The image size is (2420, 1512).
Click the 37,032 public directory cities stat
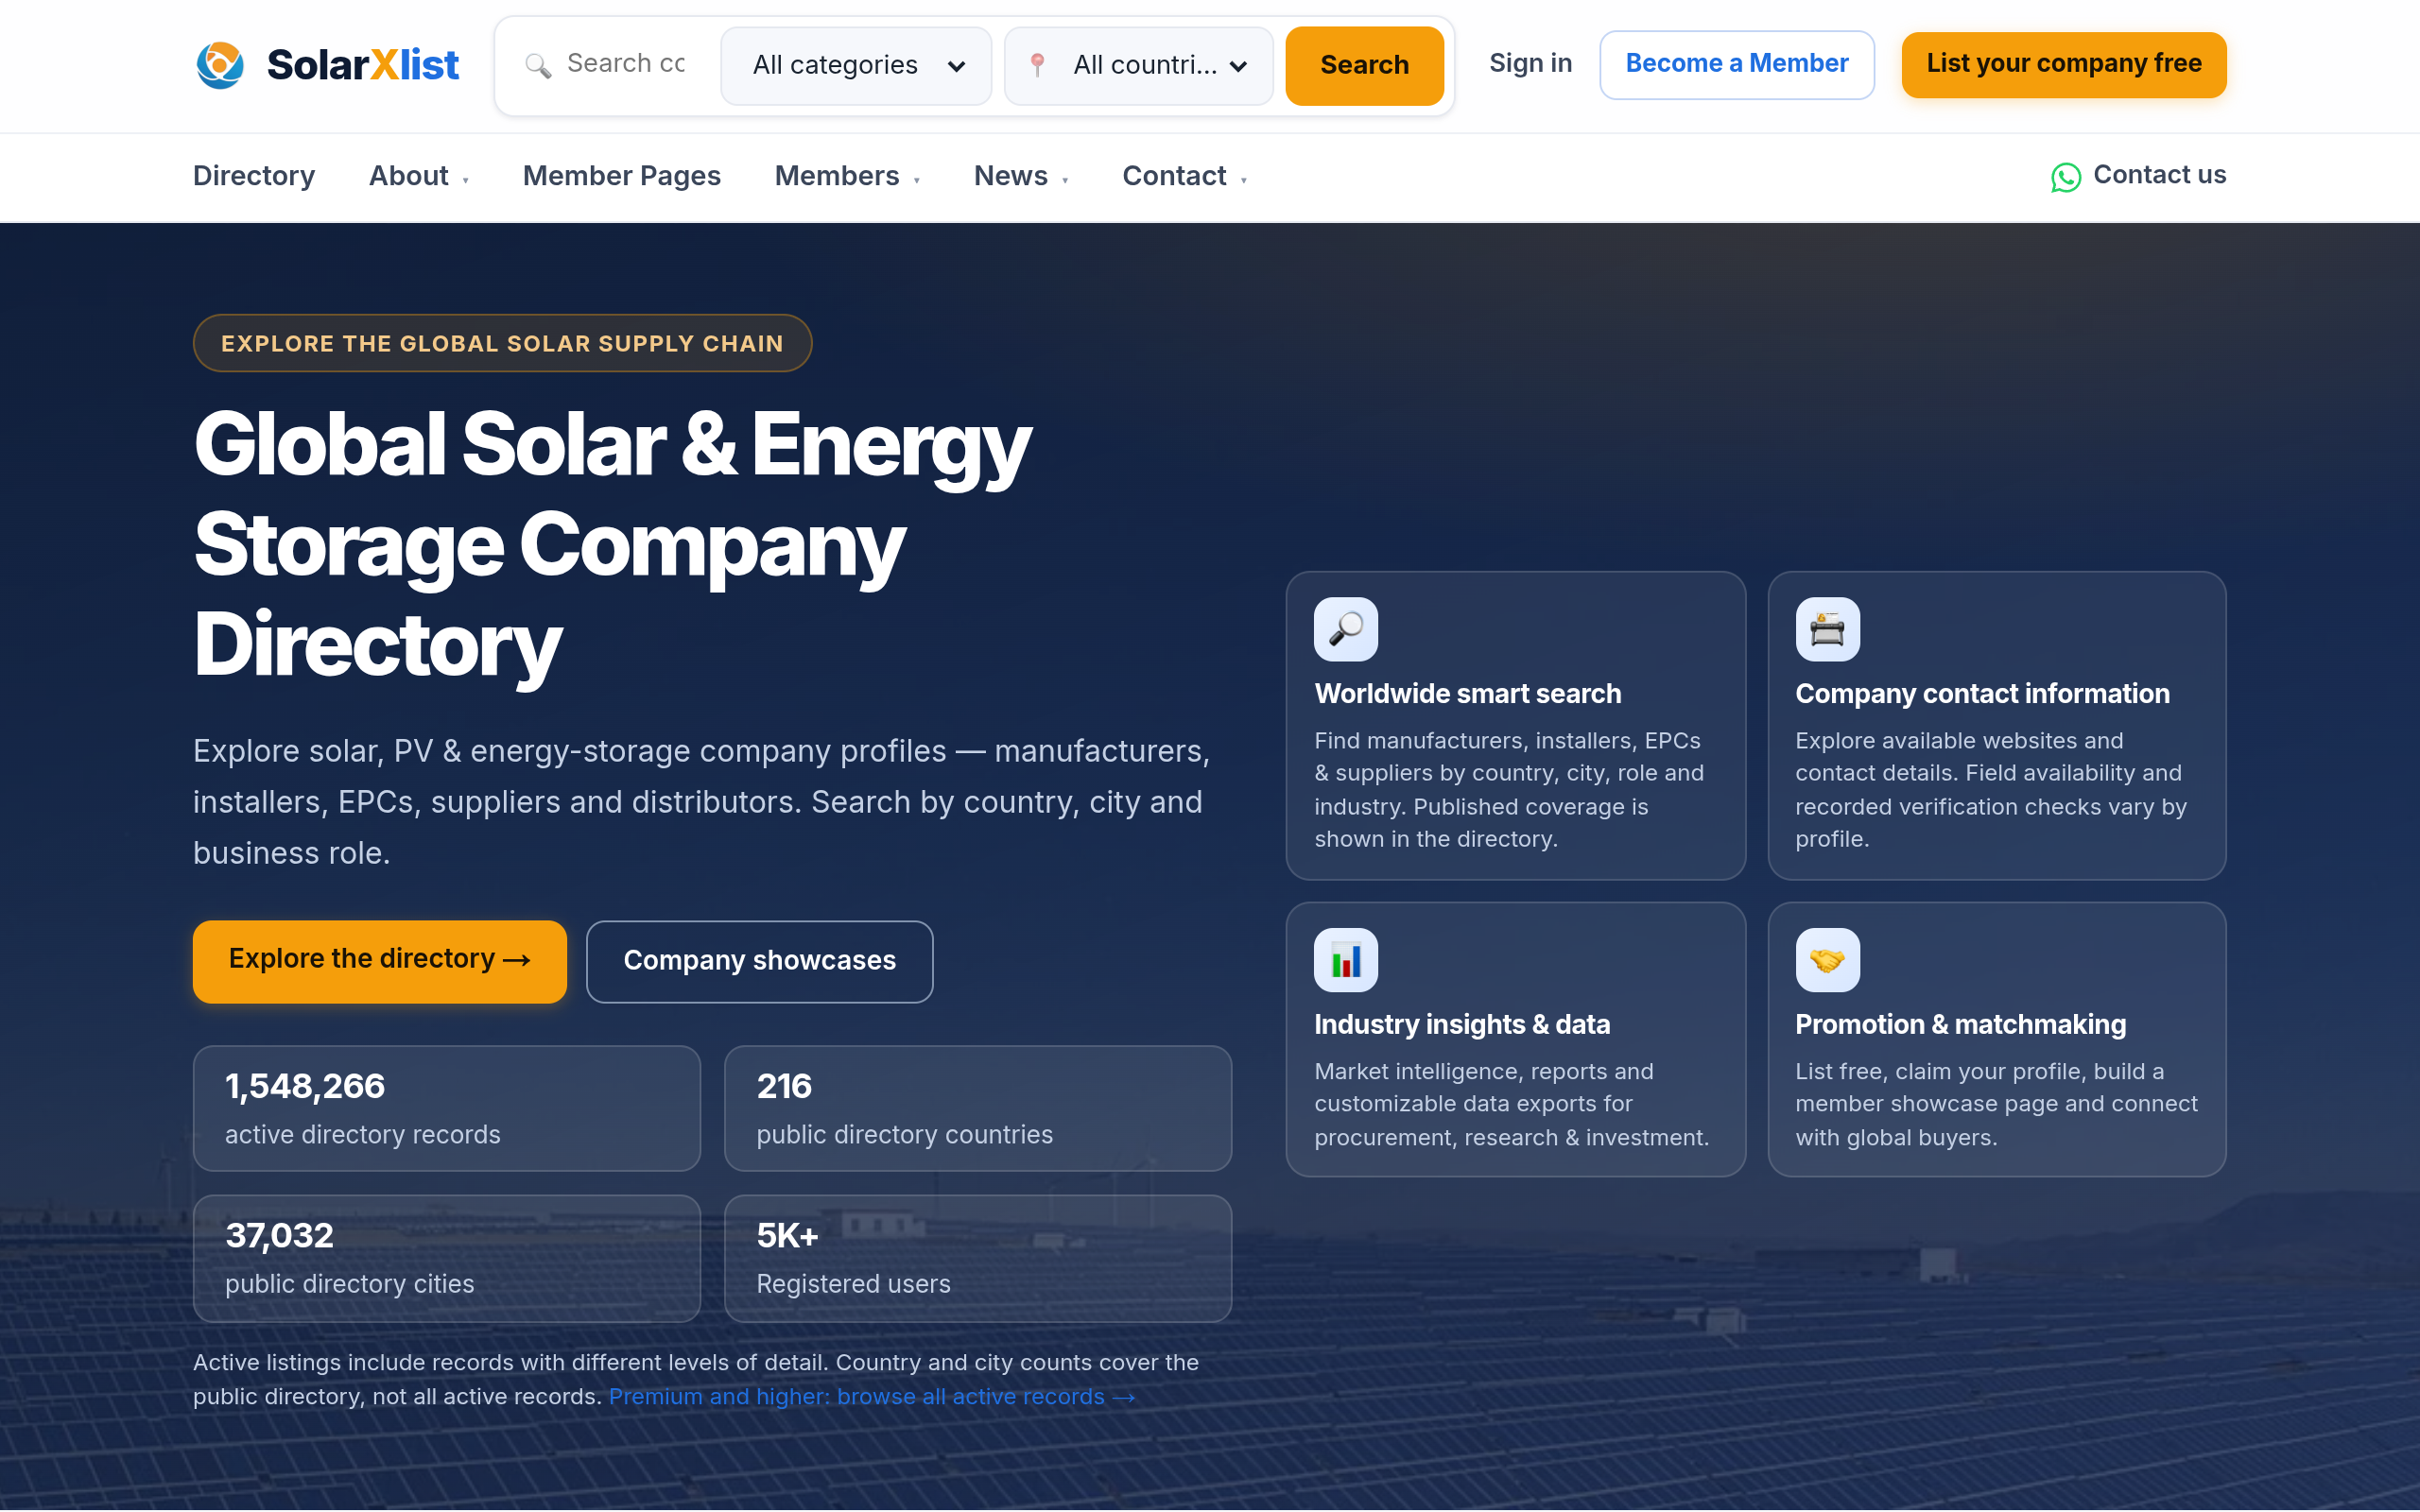pos(446,1258)
